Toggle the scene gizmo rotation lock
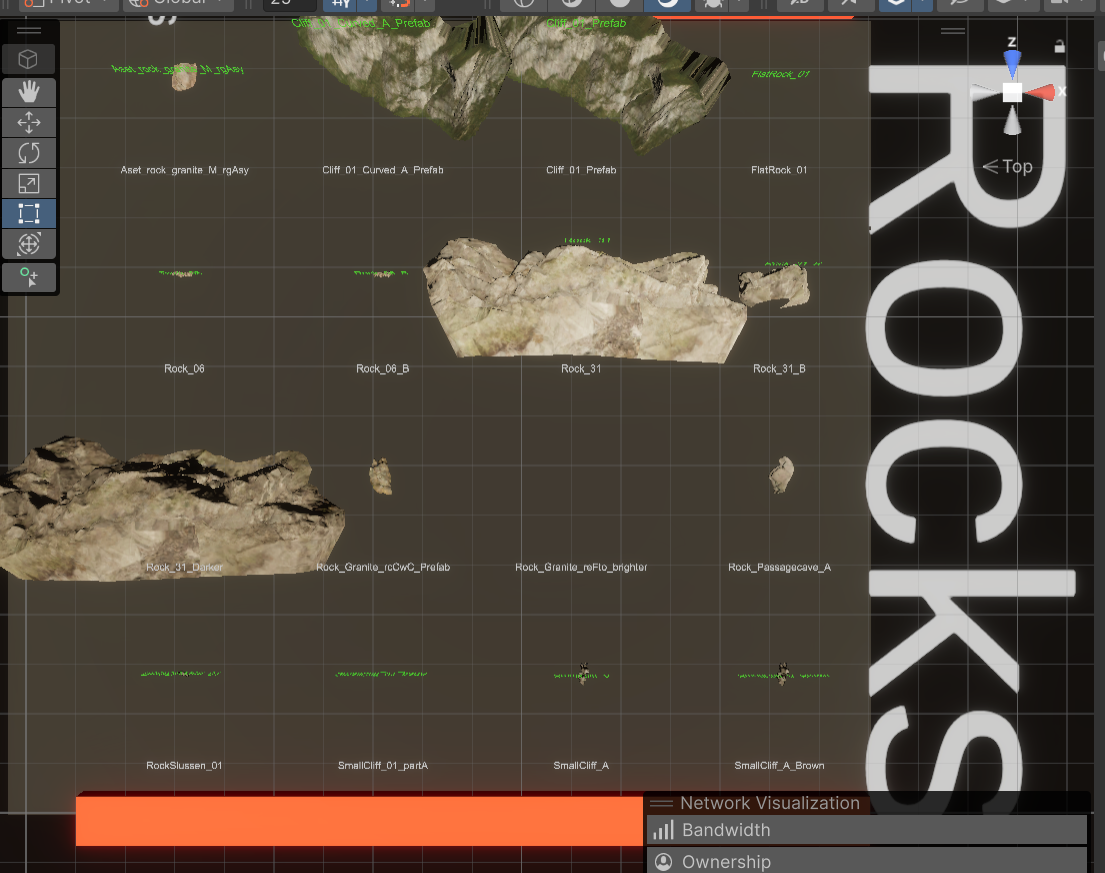 pos(1060,46)
